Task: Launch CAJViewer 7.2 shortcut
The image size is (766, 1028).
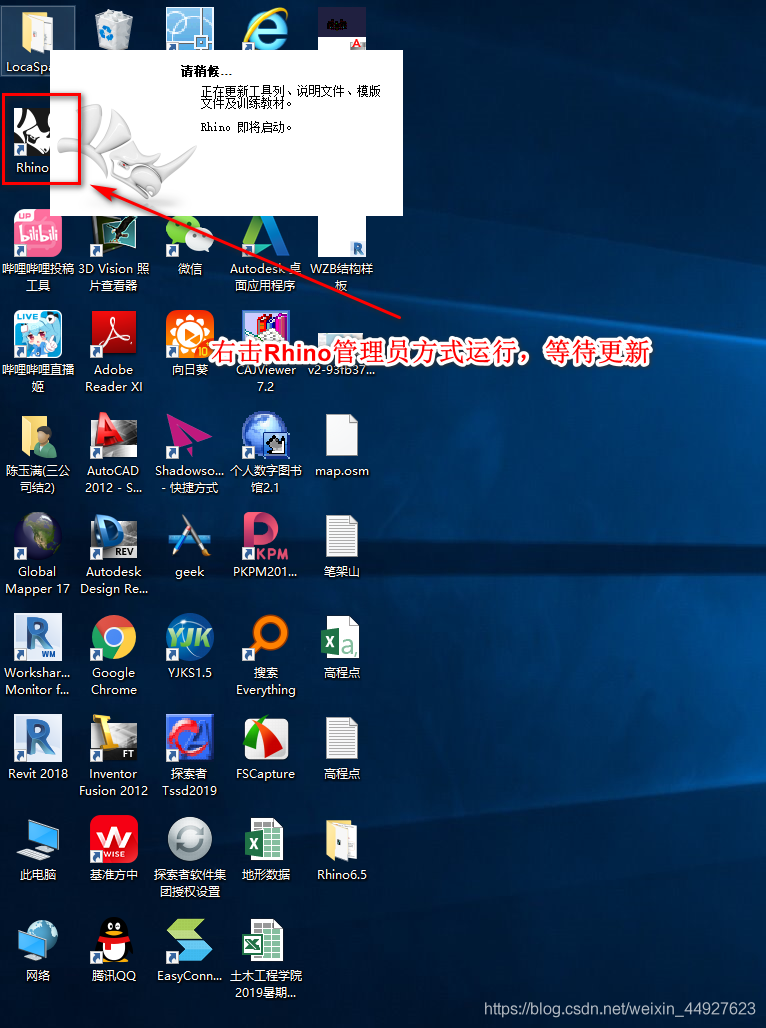Action: coord(265,351)
